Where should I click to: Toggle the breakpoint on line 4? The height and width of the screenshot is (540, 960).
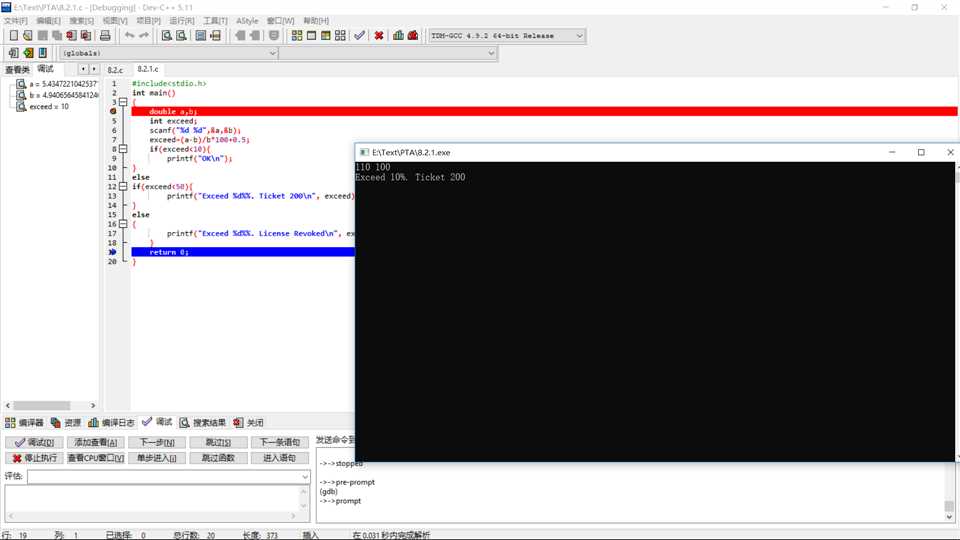pyautogui.click(x=113, y=111)
